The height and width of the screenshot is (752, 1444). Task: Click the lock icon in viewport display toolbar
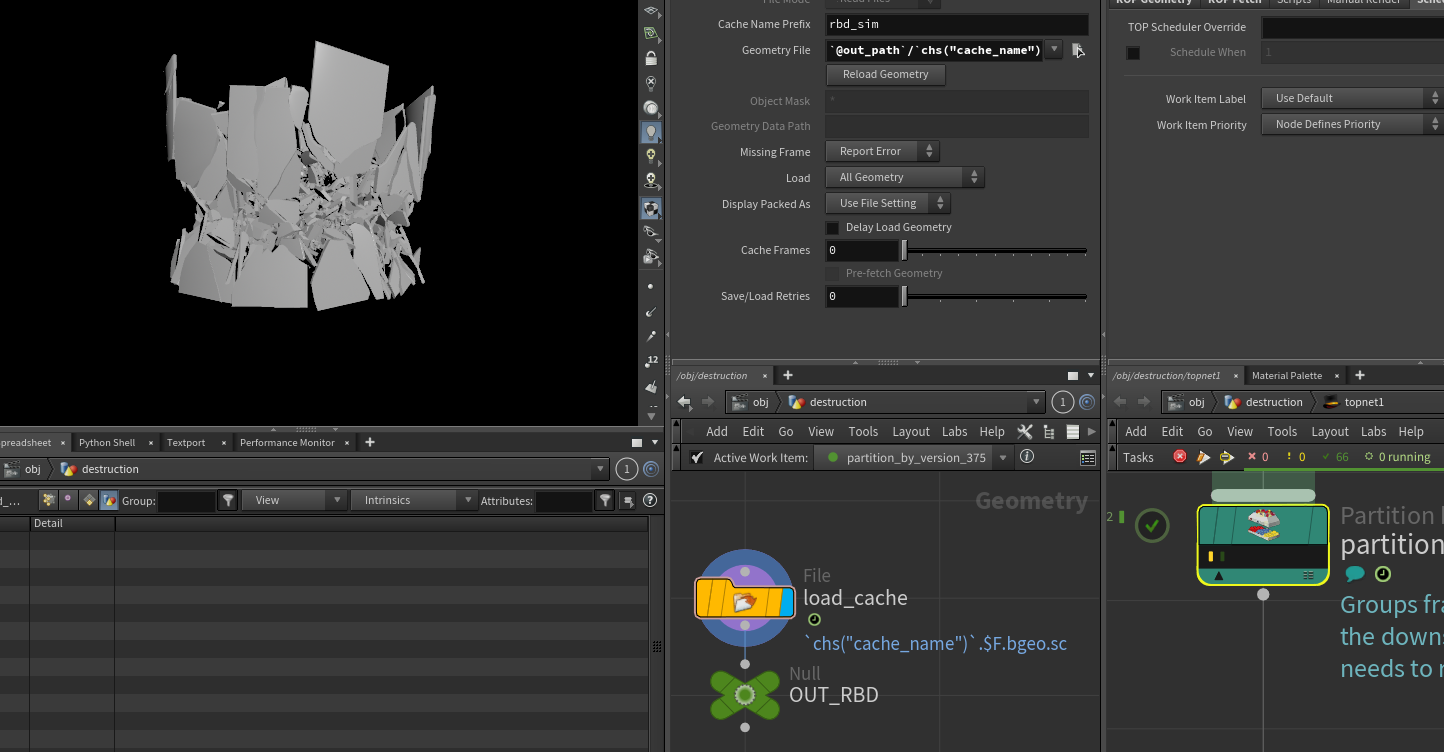point(651,59)
